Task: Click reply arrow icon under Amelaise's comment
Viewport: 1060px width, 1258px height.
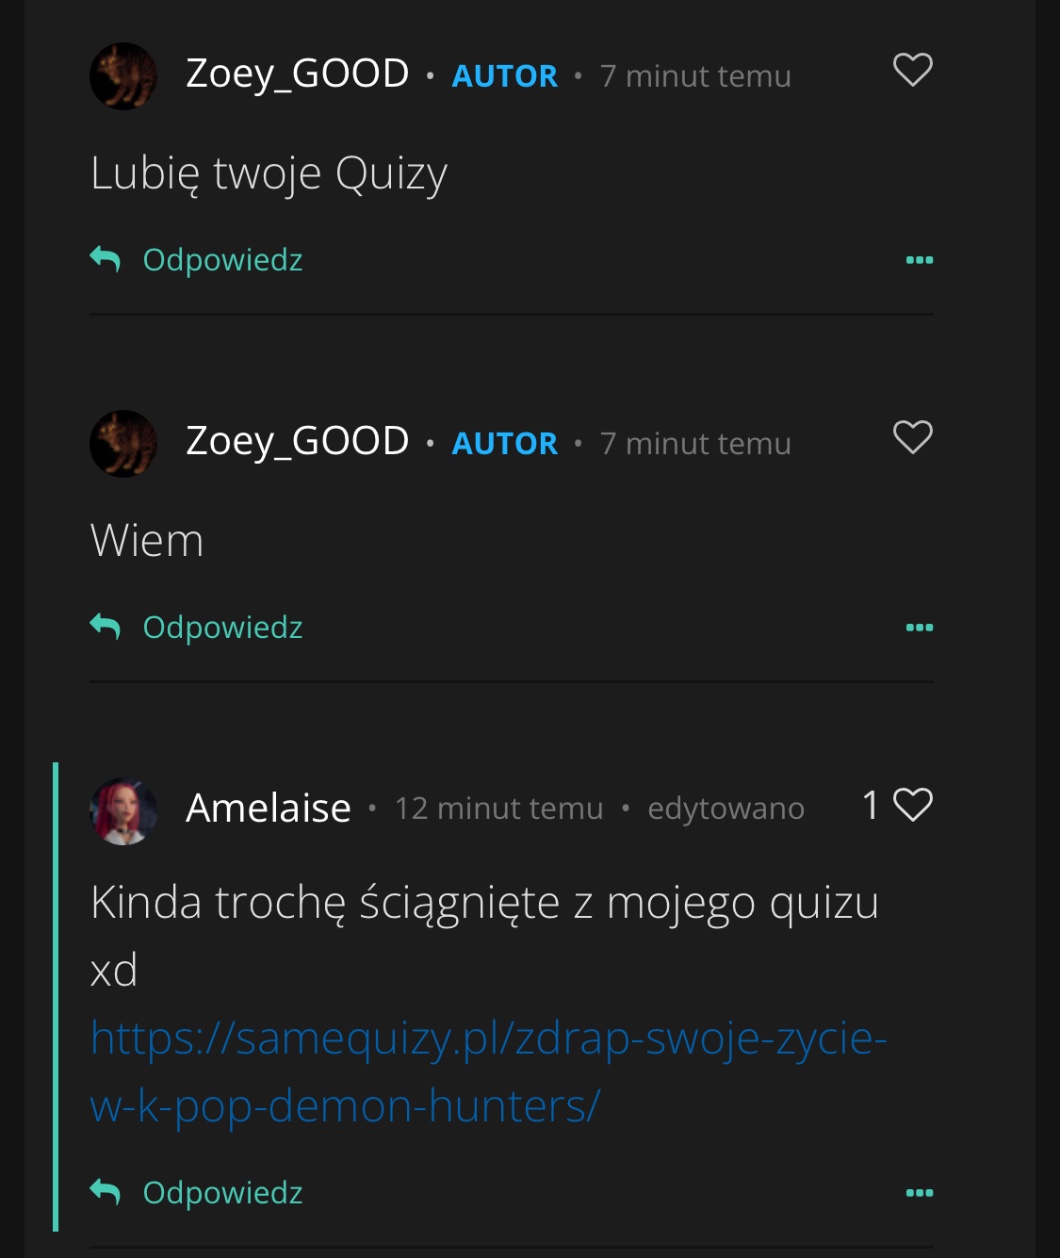Action: tap(105, 1192)
